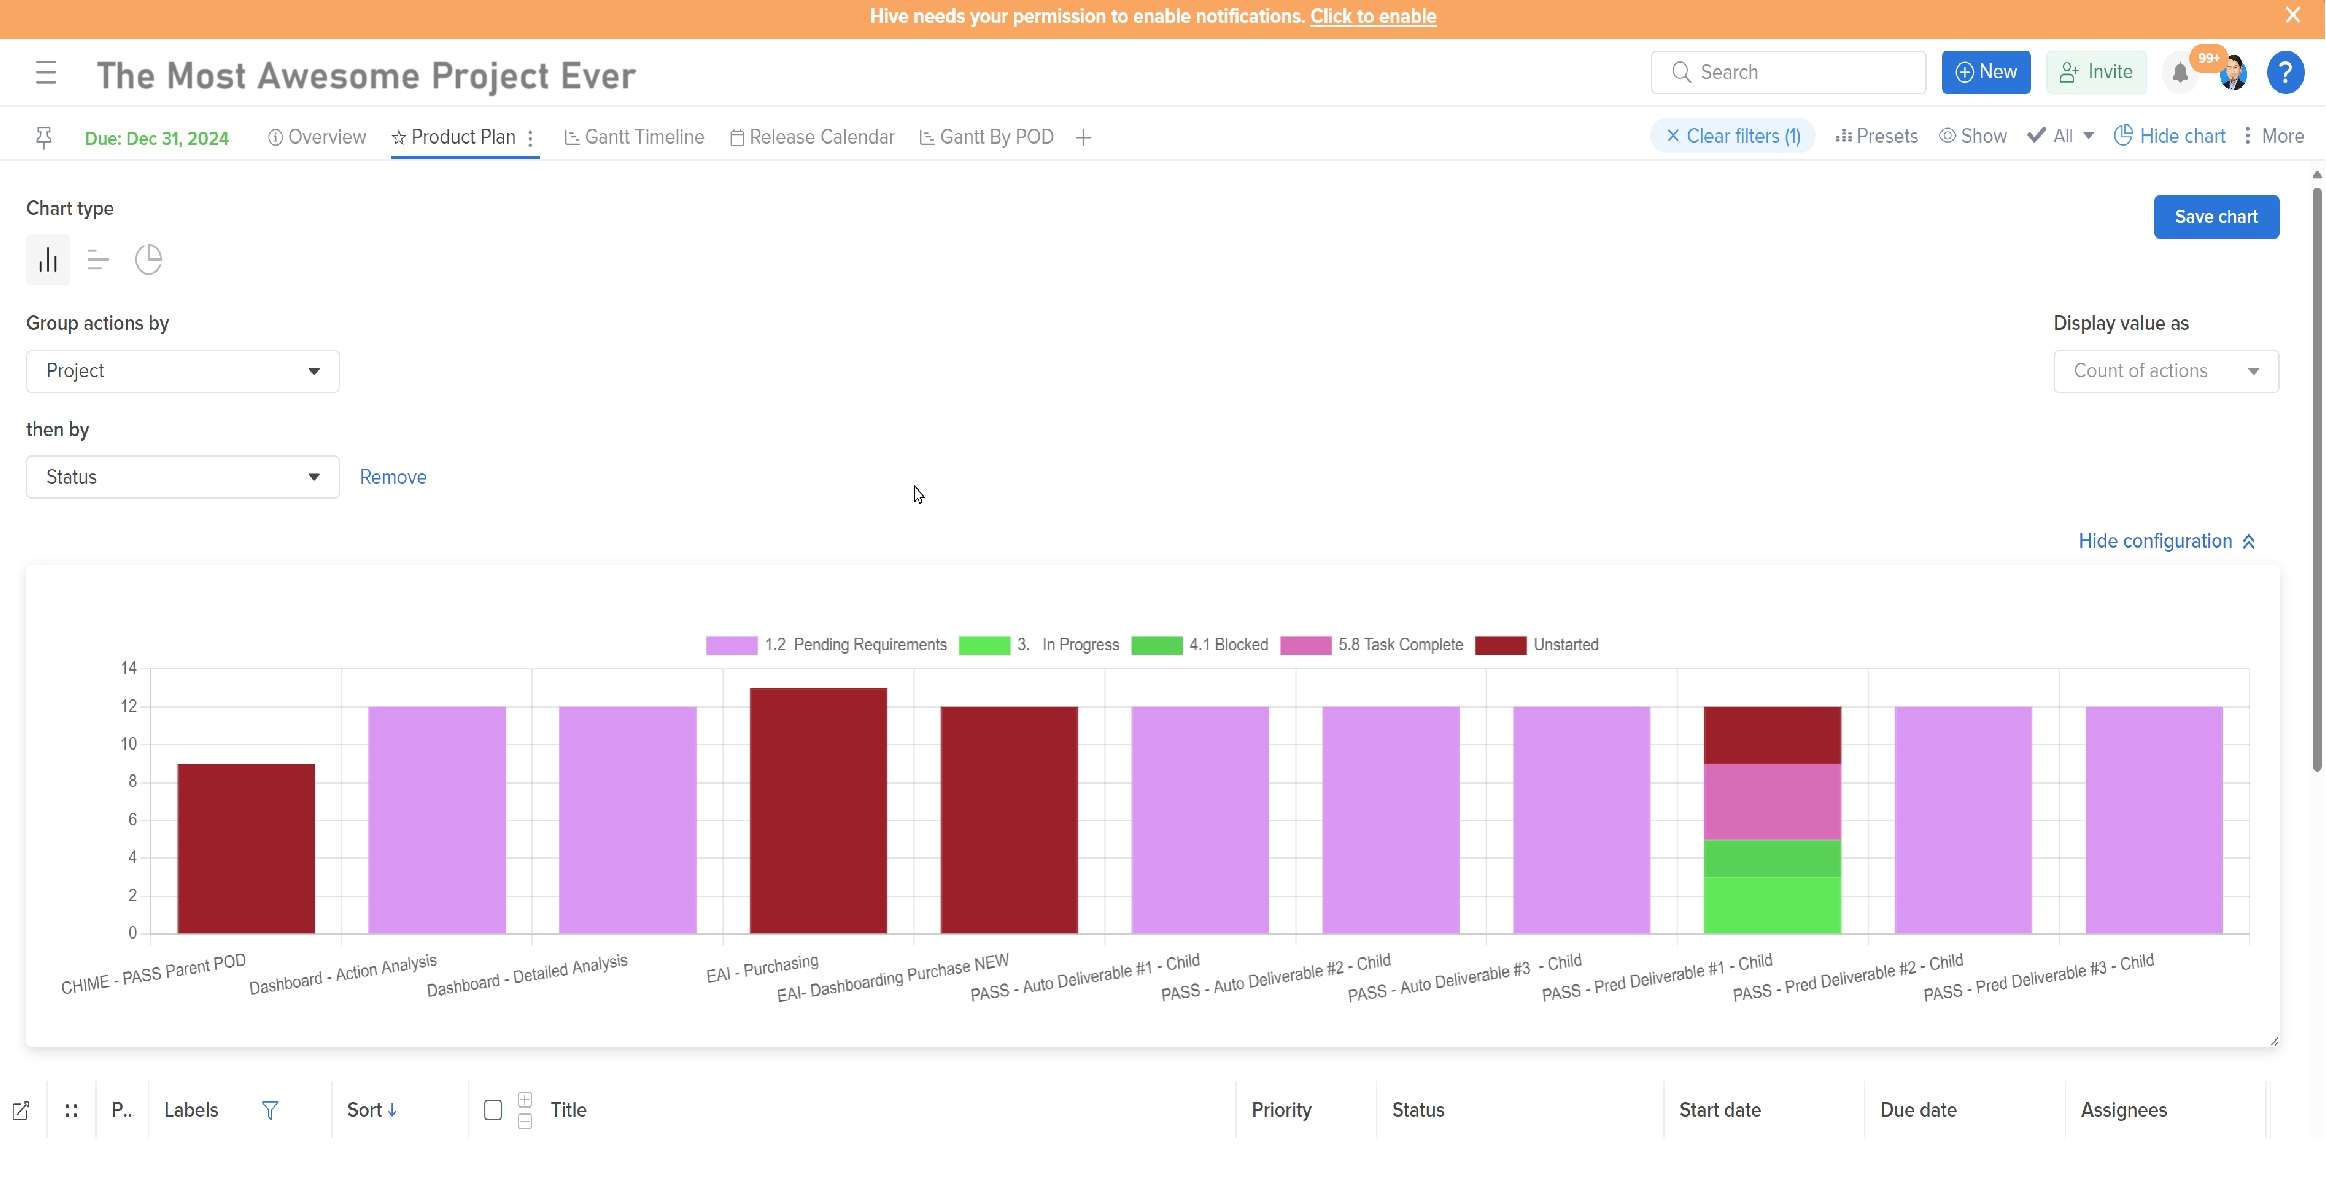The width and height of the screenshot is (2326, 1179).
Task: Toggle Unstarted legend series
Action: [1537, 645]
